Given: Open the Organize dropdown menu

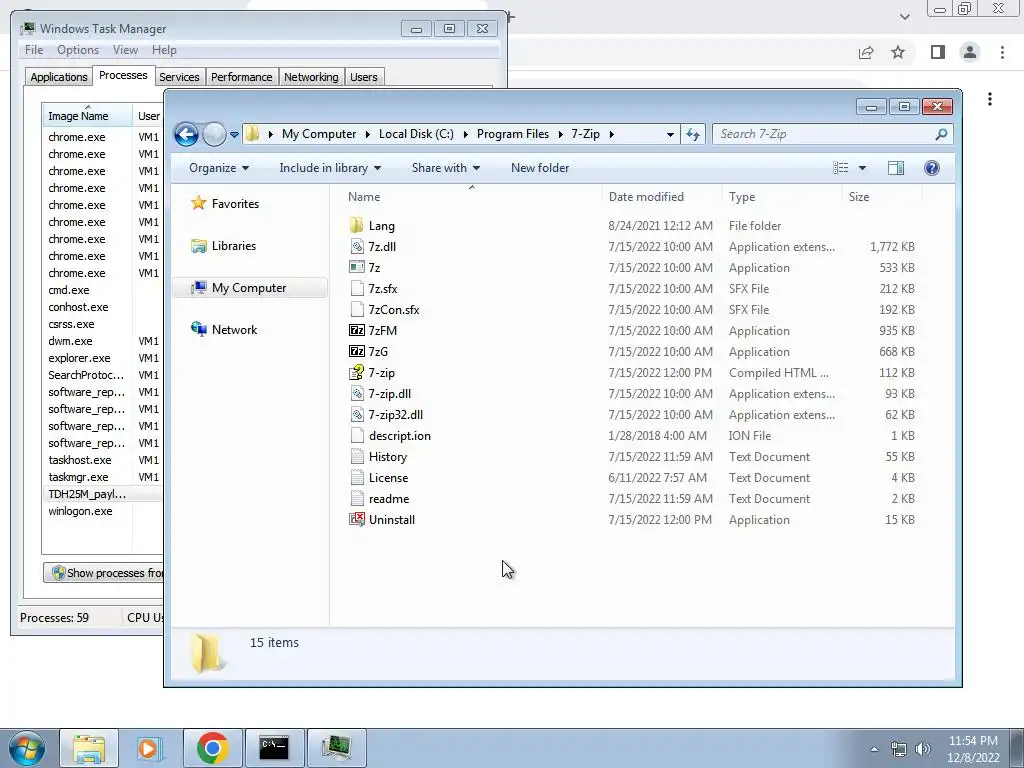Looking at the screenshot, I should pos(219,168).
